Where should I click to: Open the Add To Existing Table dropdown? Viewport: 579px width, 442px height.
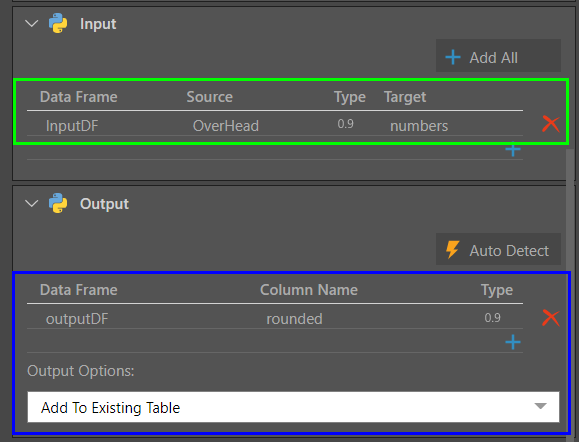(x=293, y=407)
